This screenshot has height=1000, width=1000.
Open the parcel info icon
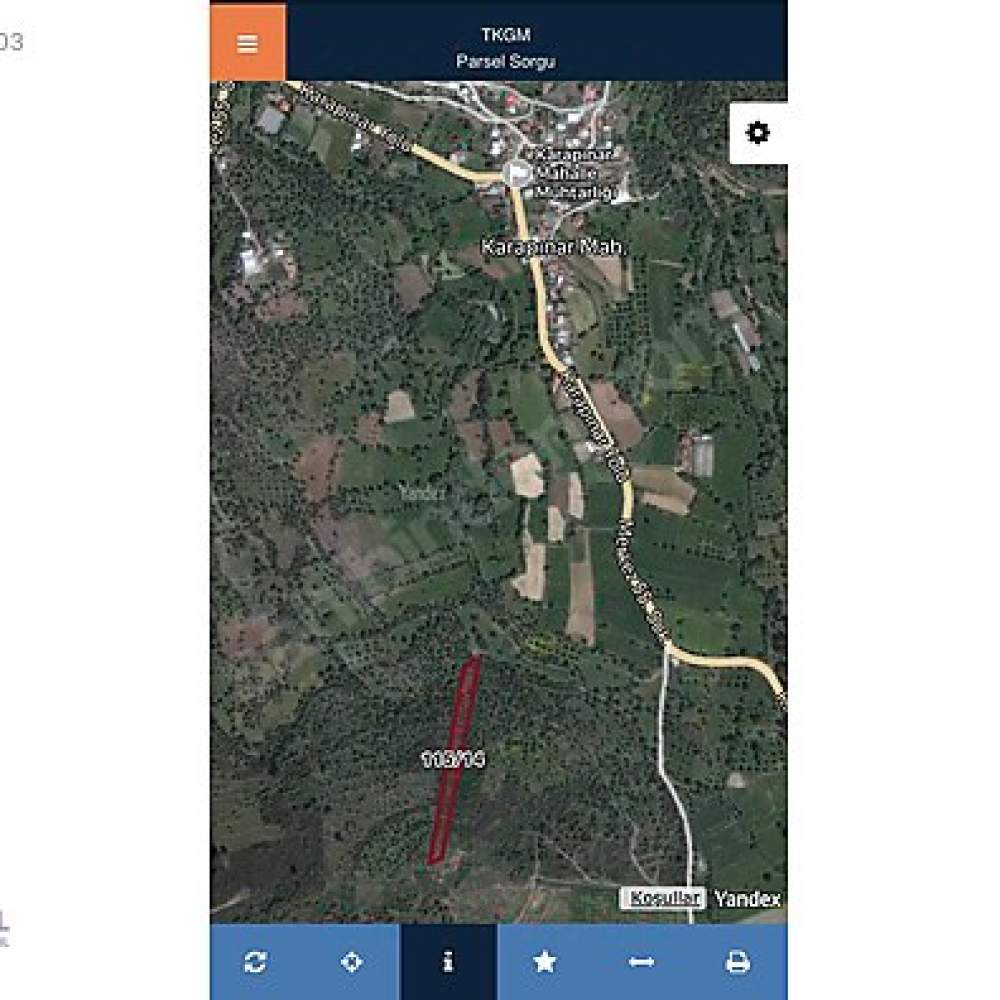[x=448, y=961]
